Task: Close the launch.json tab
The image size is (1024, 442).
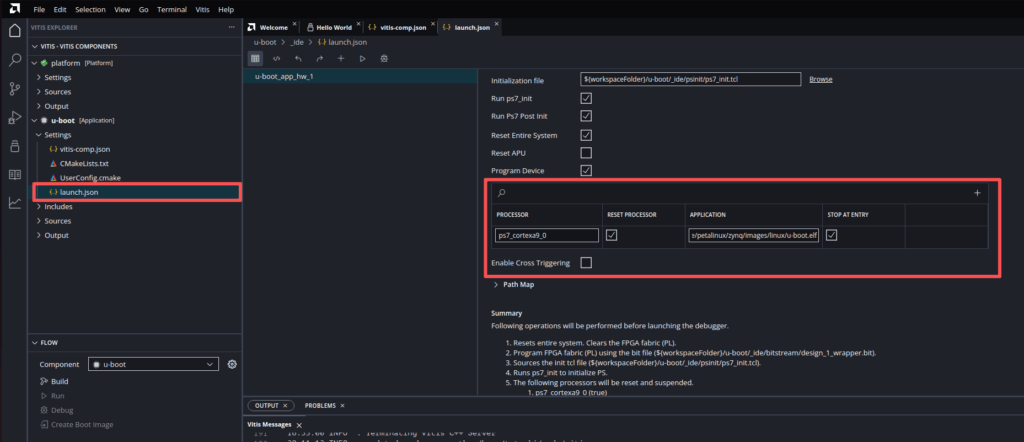Action: pyautogui.click(x=497, y=24)
